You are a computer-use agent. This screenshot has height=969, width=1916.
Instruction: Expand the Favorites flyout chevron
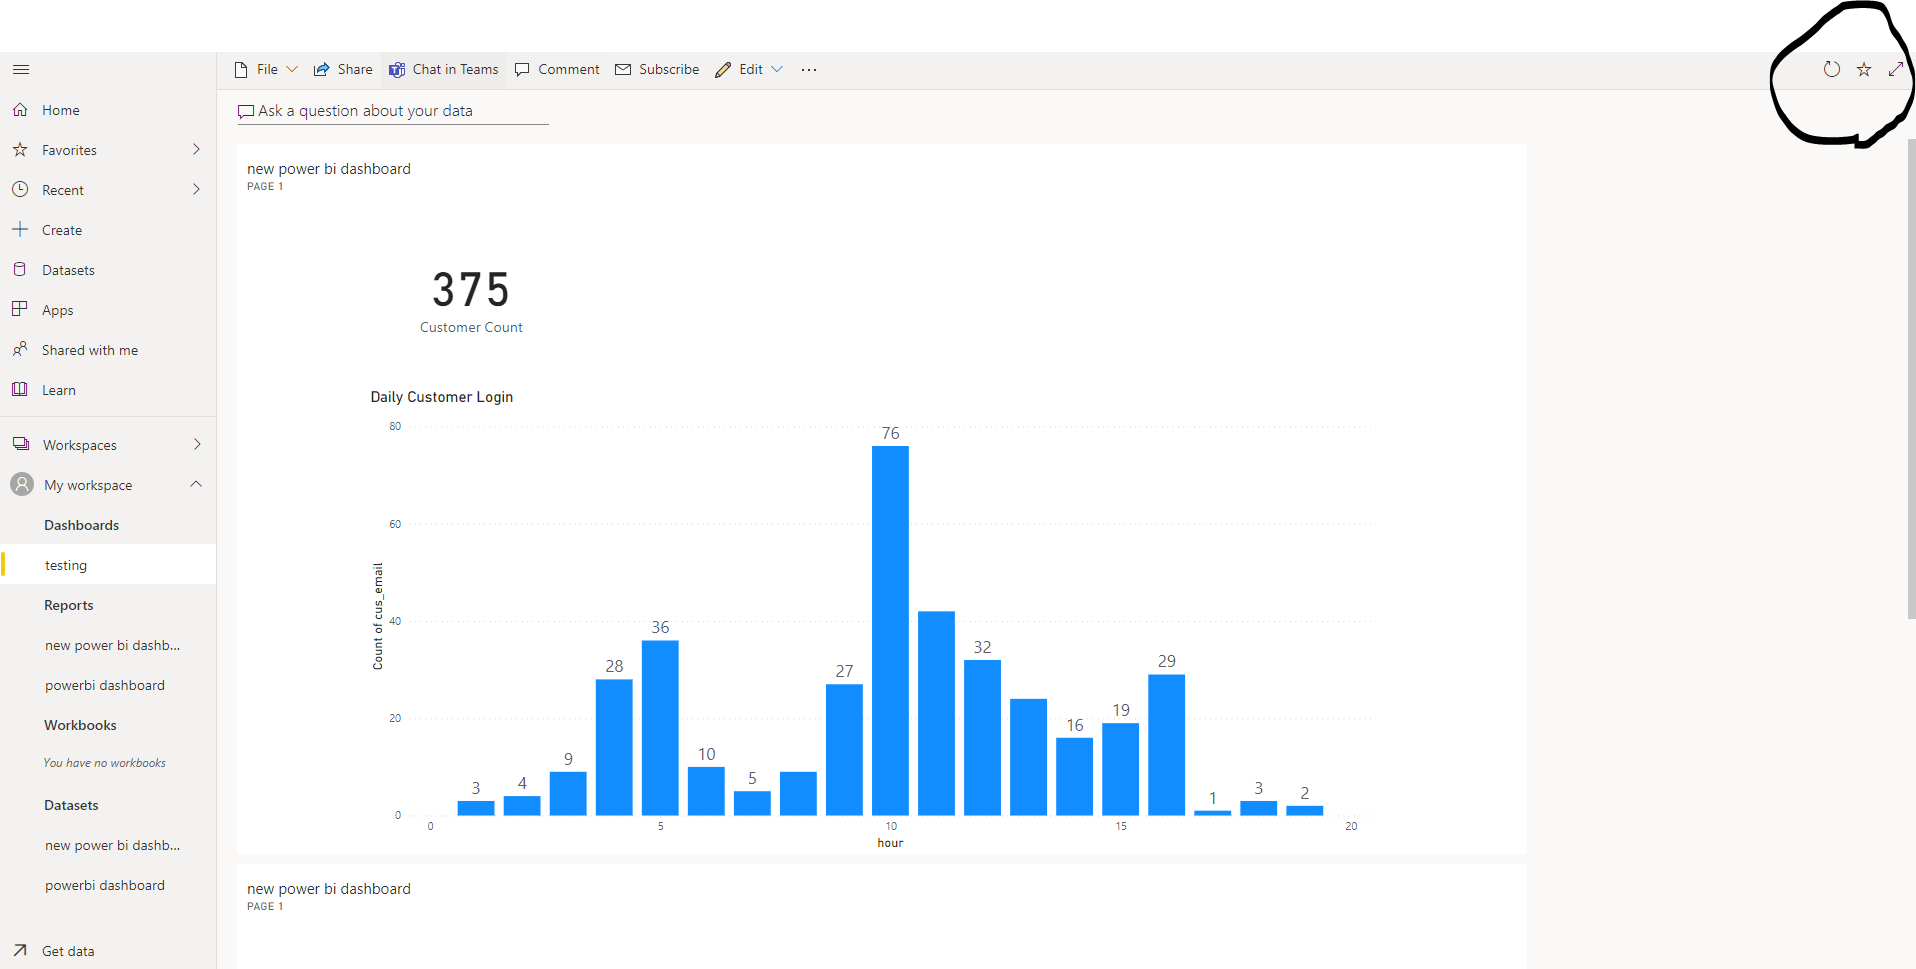(196, 149)
